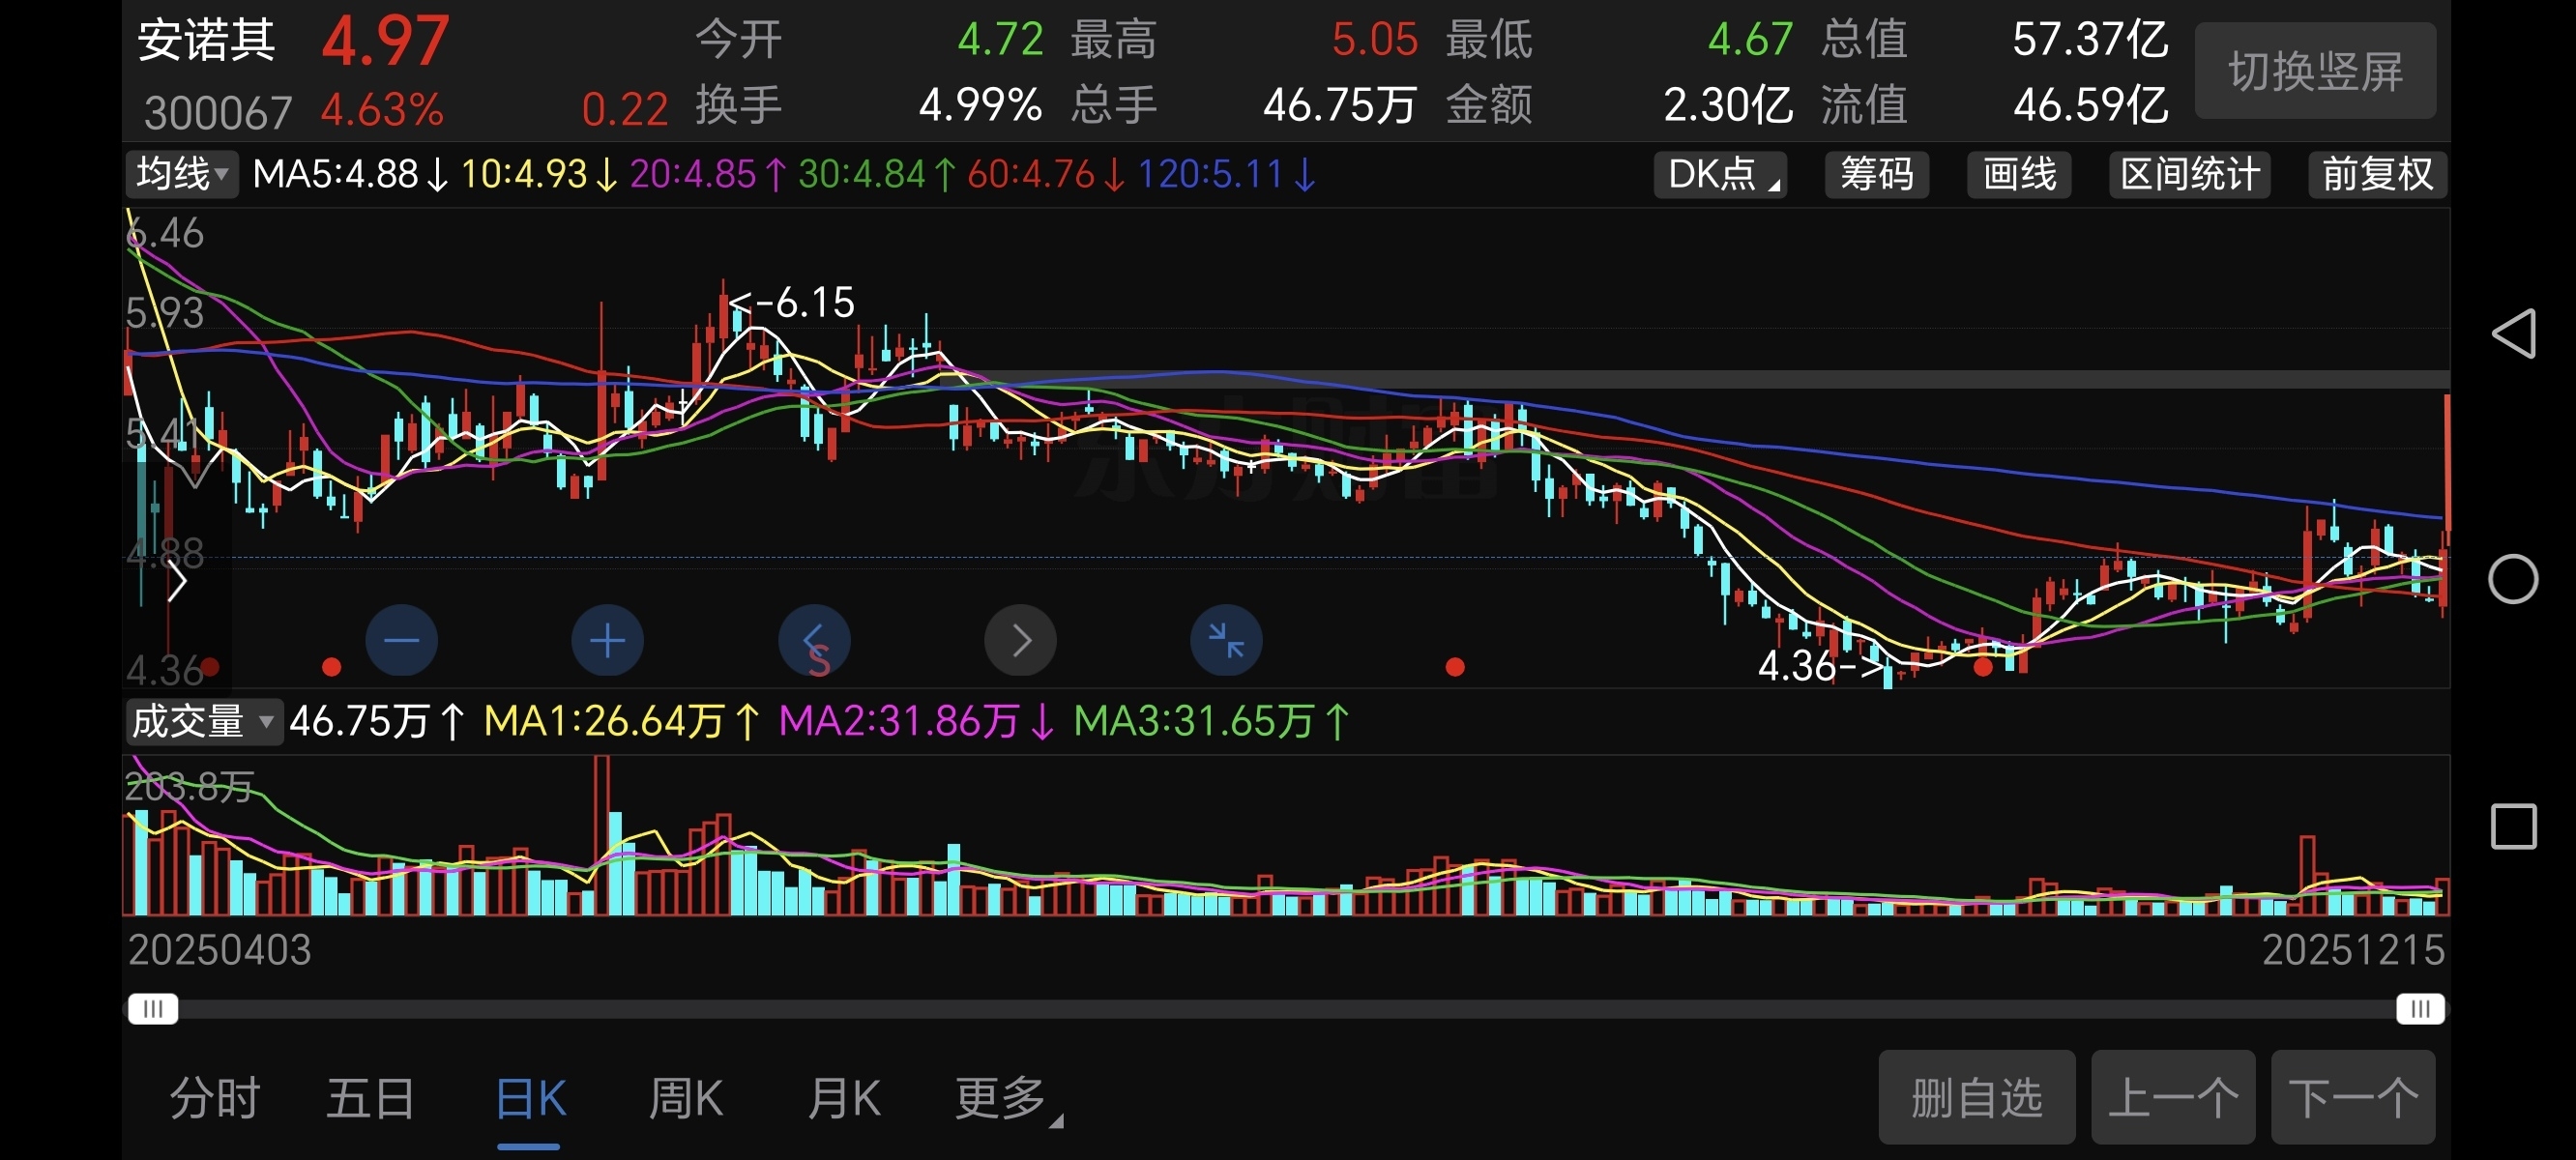Switch to 周K tab
Image resolution: width=2576 pixels, height=1160 pixels.
tap(685, 1098)
